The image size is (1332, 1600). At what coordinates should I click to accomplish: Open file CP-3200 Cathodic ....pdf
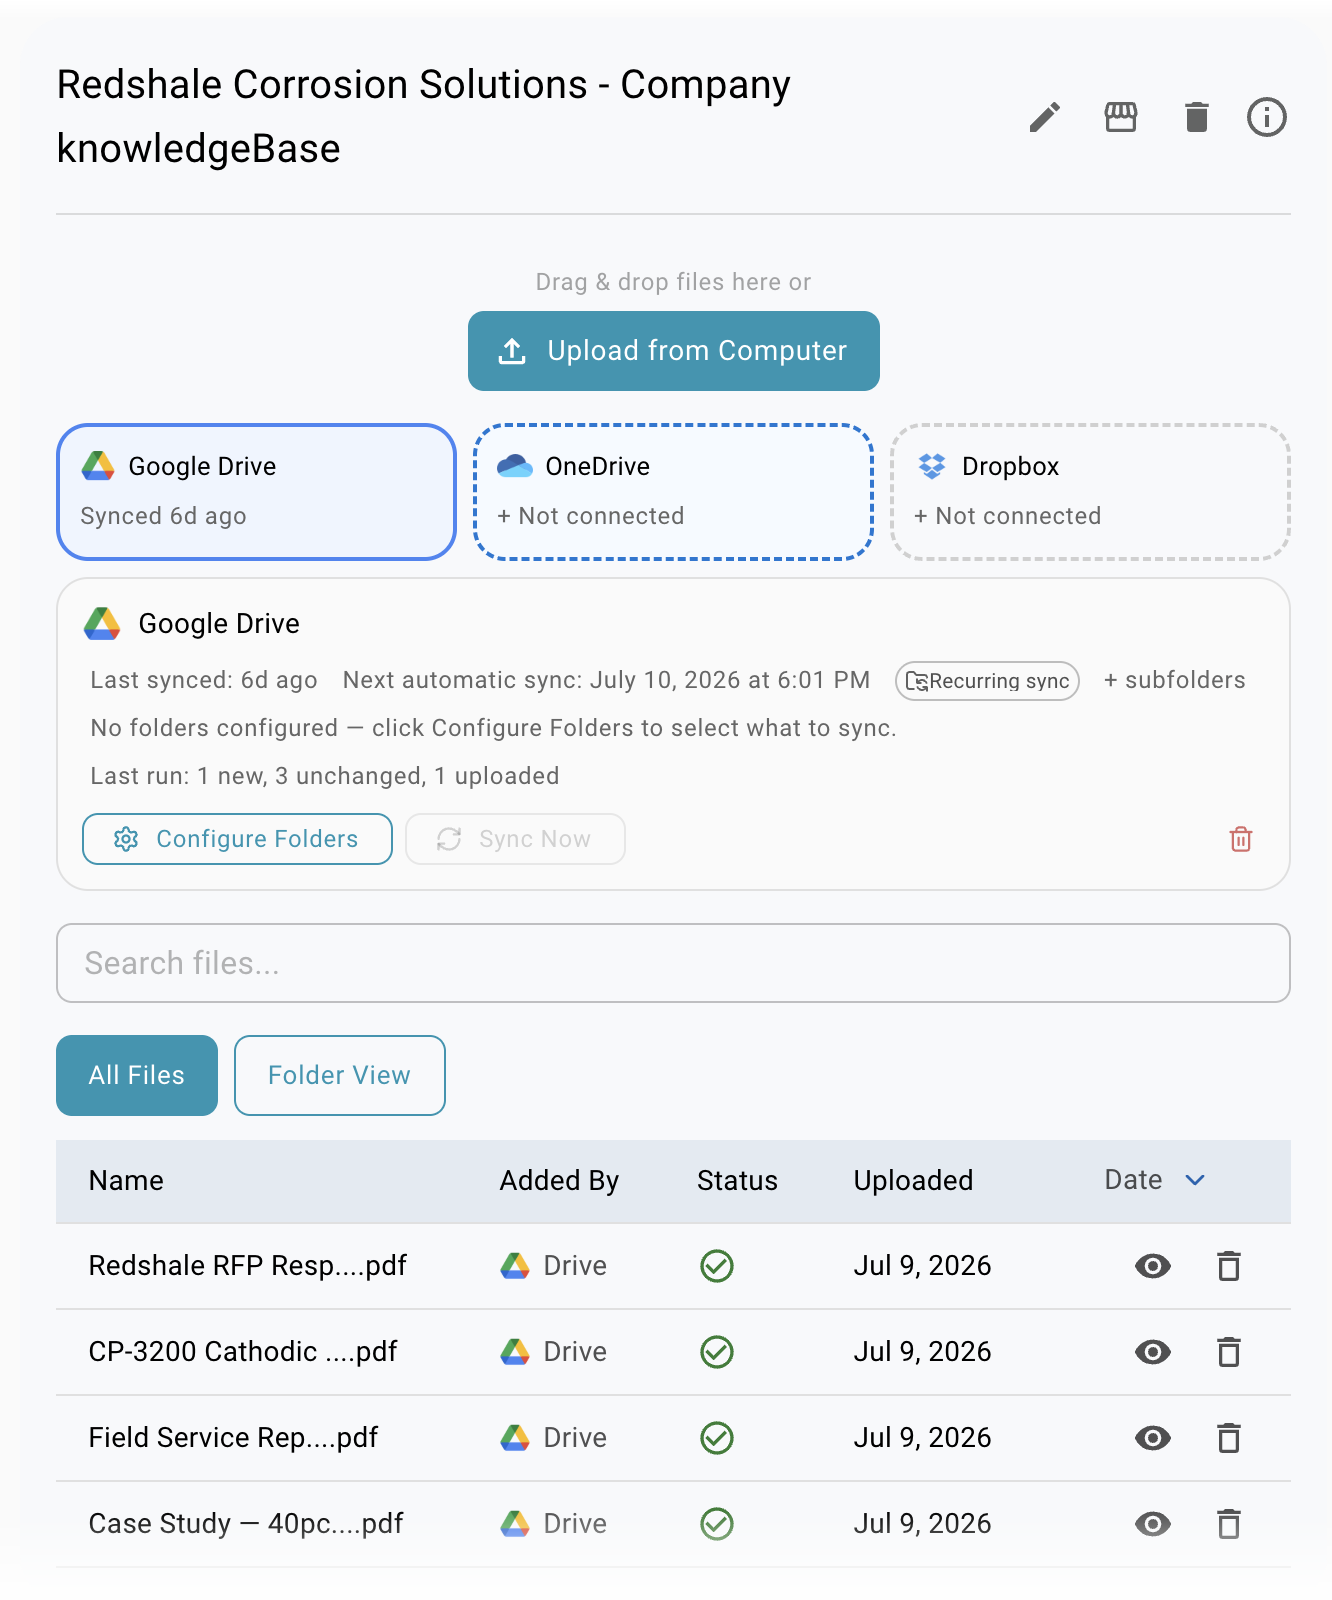click(243, 1352)
